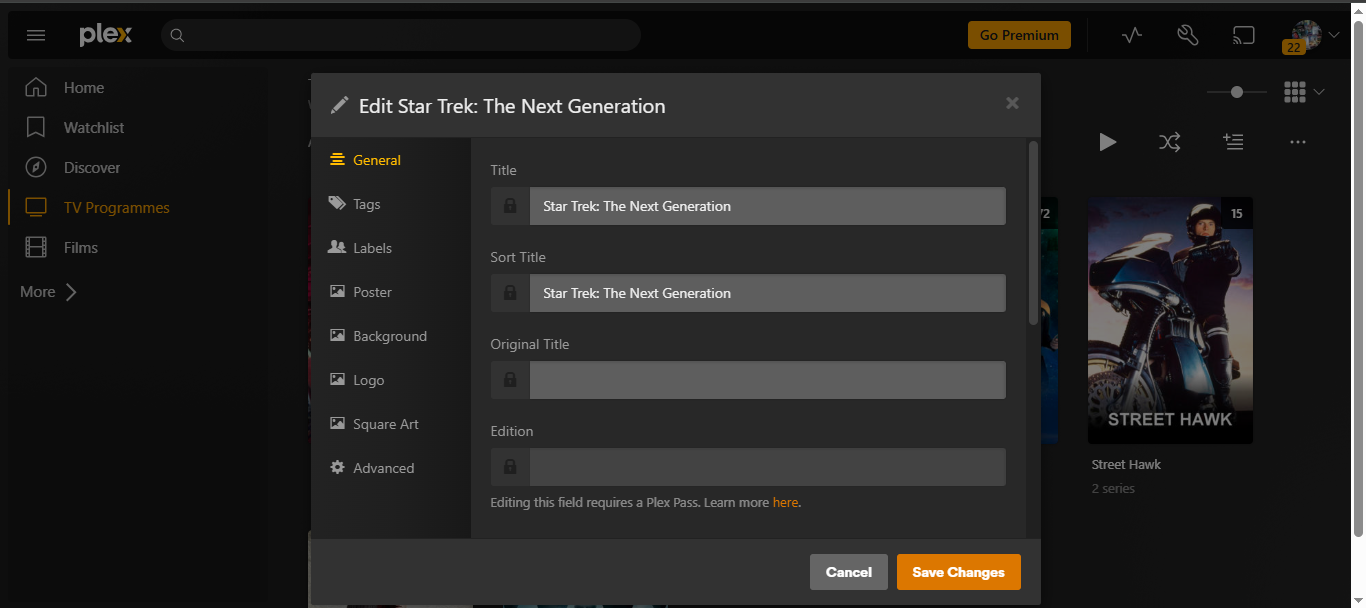The image size is (1366, 608).
Task: Open the Labels tab
Action: [360, 248]
